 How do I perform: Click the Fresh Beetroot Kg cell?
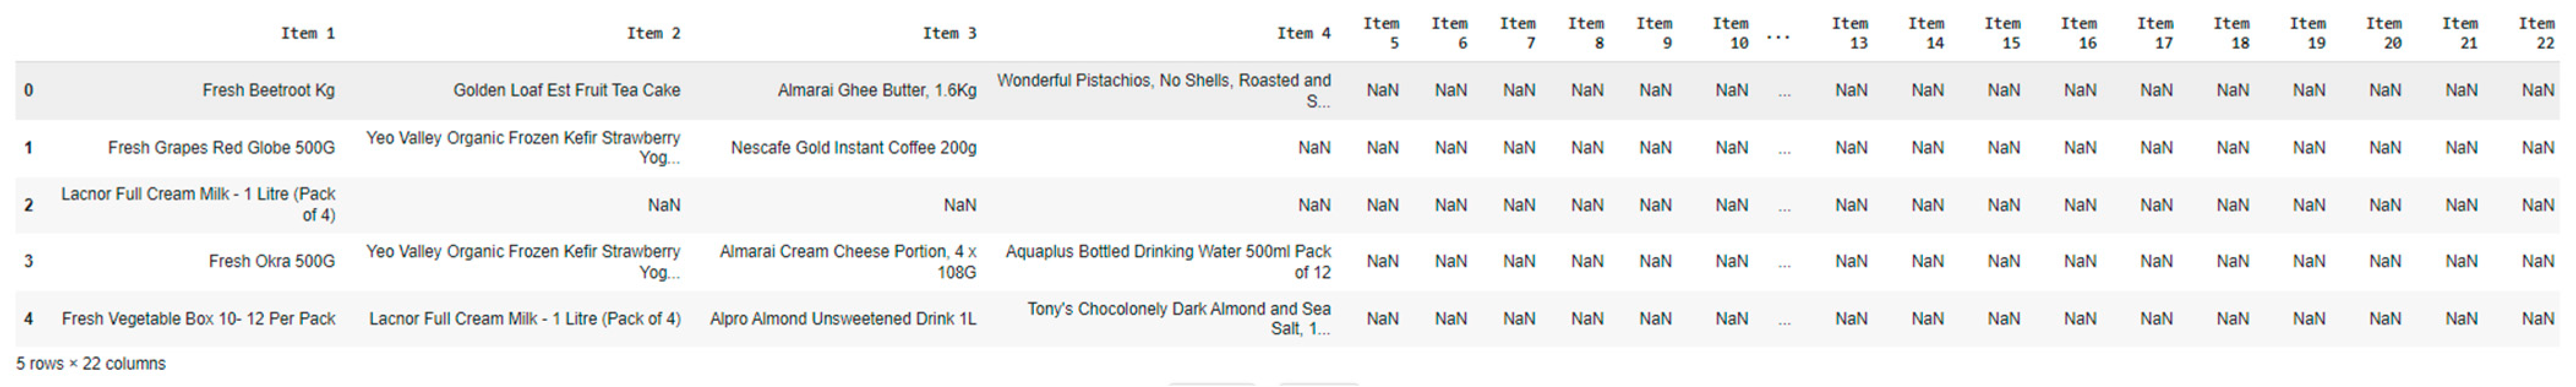point(268,90)
